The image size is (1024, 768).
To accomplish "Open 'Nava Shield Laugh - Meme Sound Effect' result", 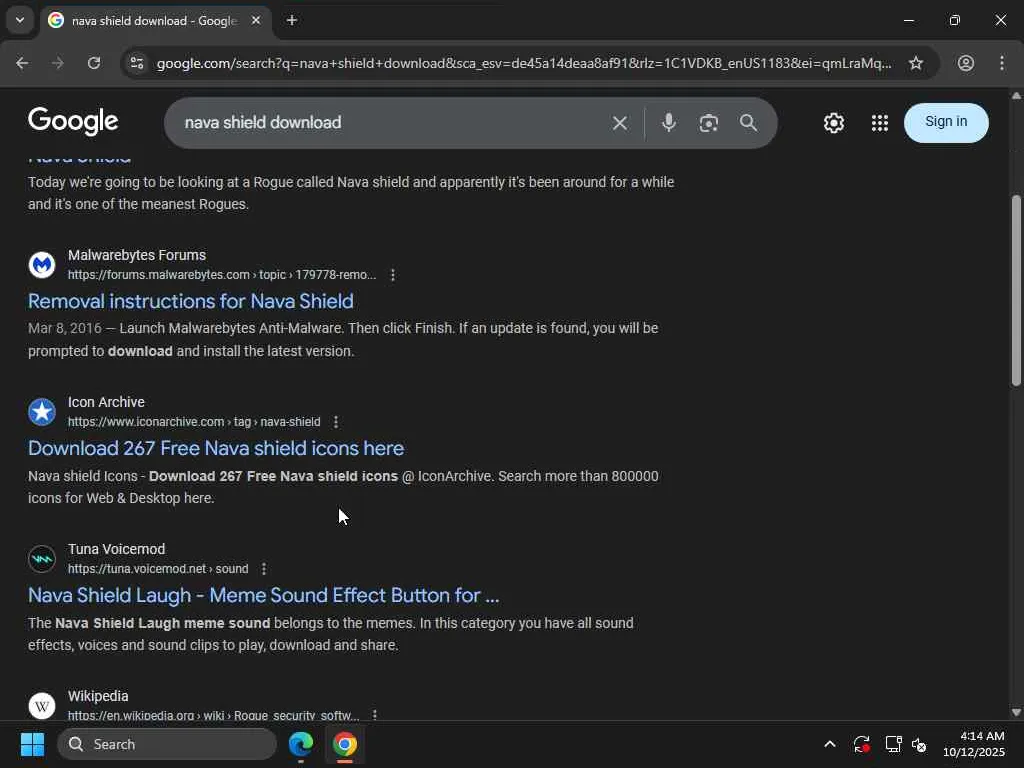I will point(264,595).
